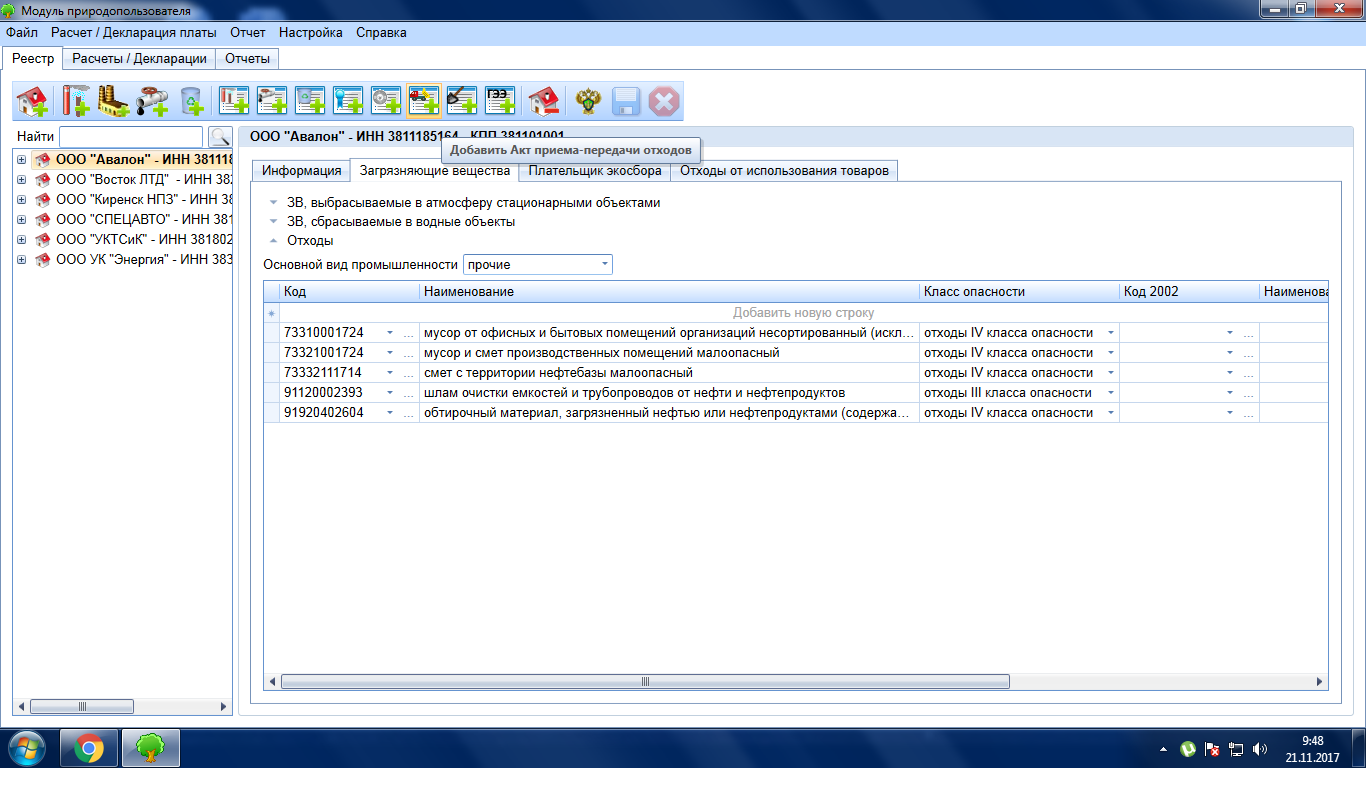Expand the ООО "Восток ЛТД" tree node
The width and height of the screenshot is (1366, 794).
(x=22, y=179)
